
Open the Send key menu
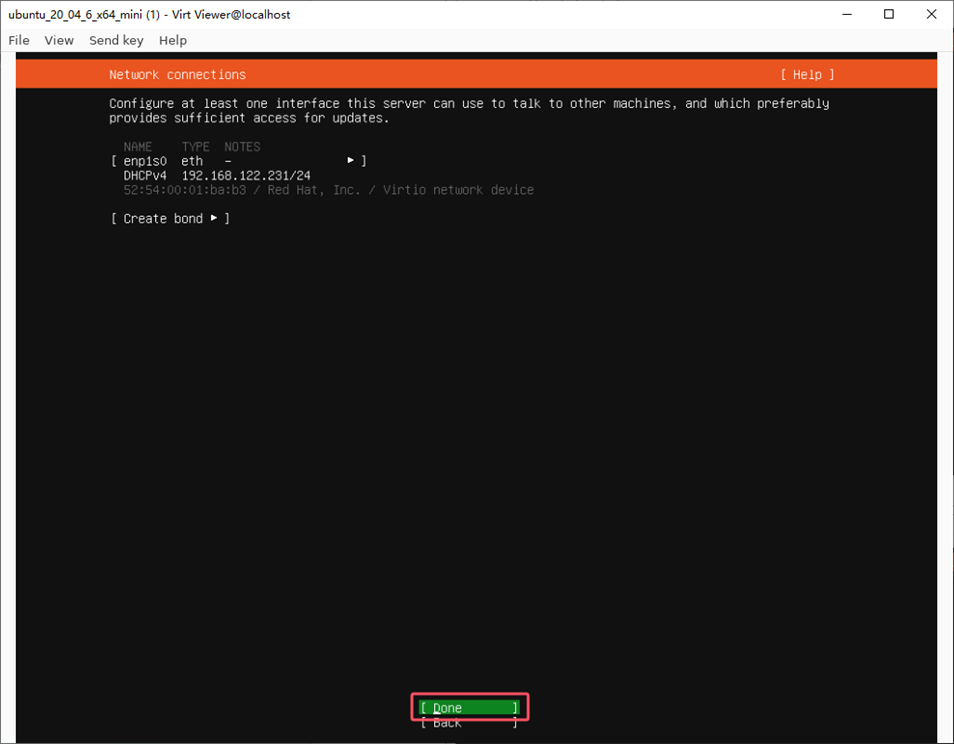[x=116, y=40]
